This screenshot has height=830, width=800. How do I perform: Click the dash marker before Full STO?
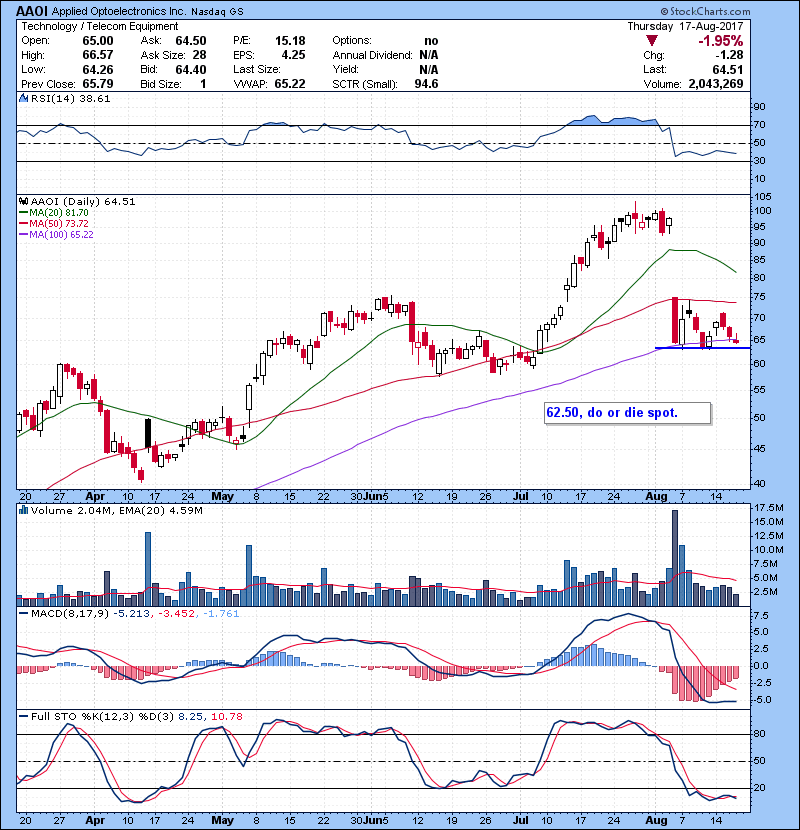[23, 716]
